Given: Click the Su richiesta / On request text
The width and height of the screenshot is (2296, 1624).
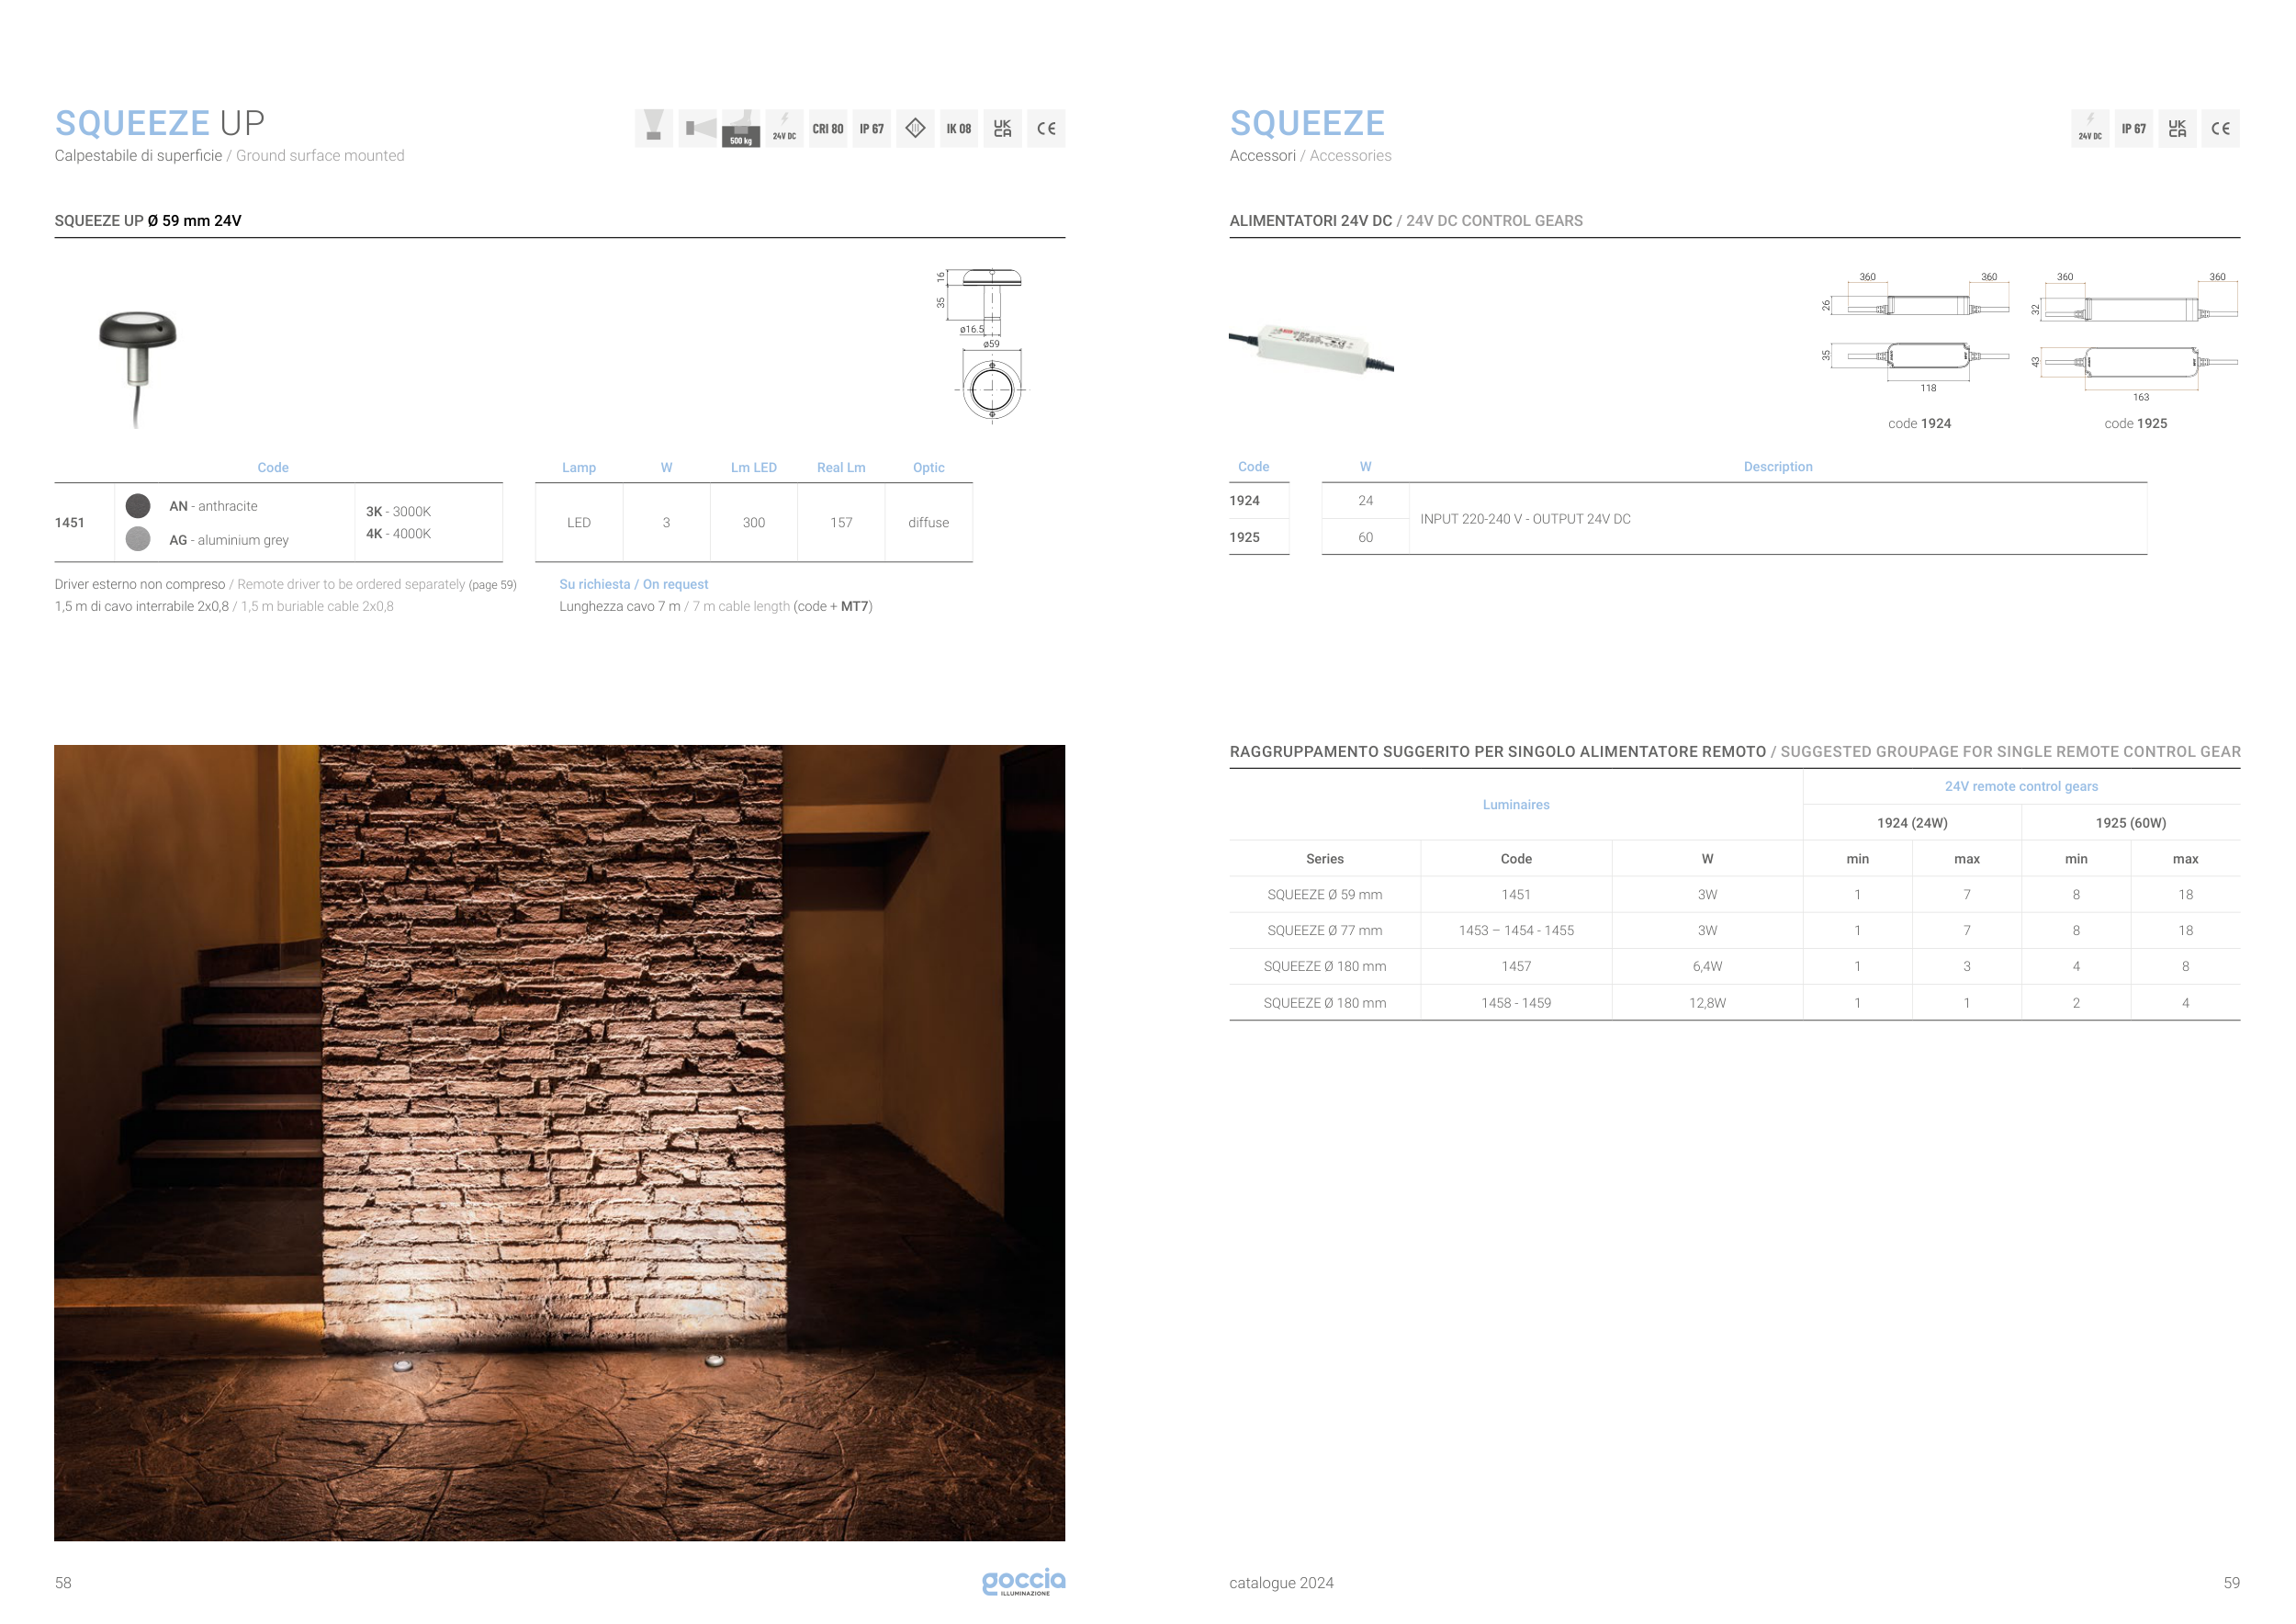Looking at the screenshot, I should [x=633, y=584].
